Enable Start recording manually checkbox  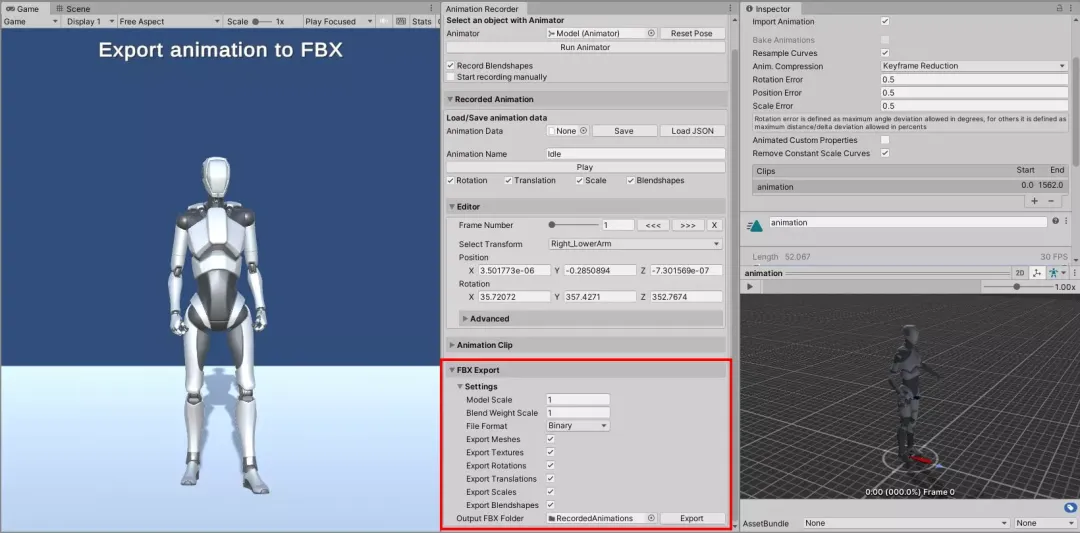point(450,77)
